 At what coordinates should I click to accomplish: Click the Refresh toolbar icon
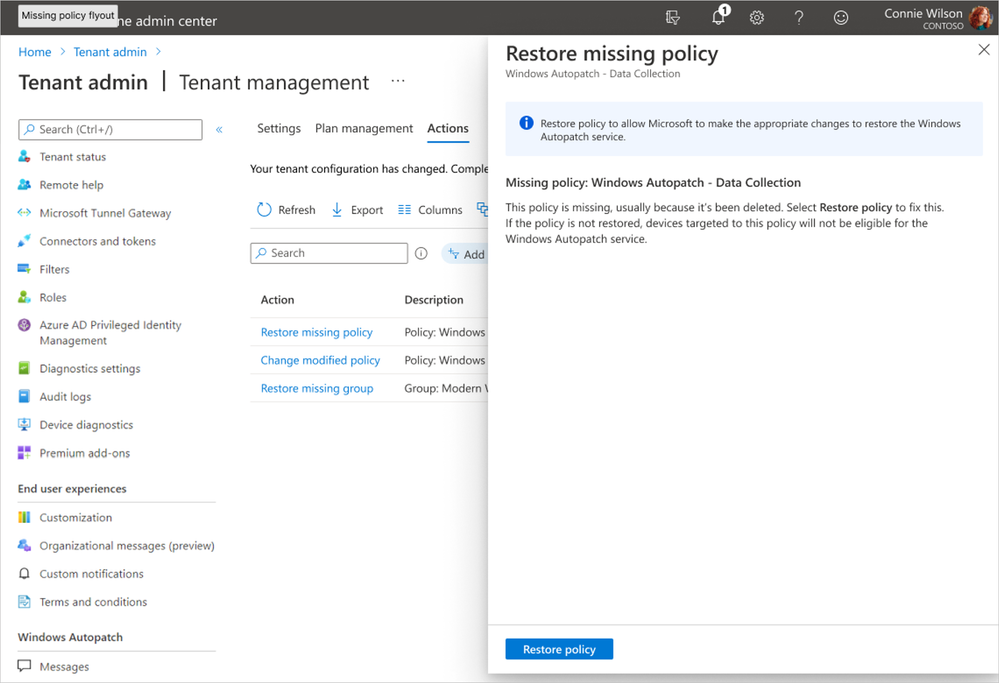pos(286,210)
